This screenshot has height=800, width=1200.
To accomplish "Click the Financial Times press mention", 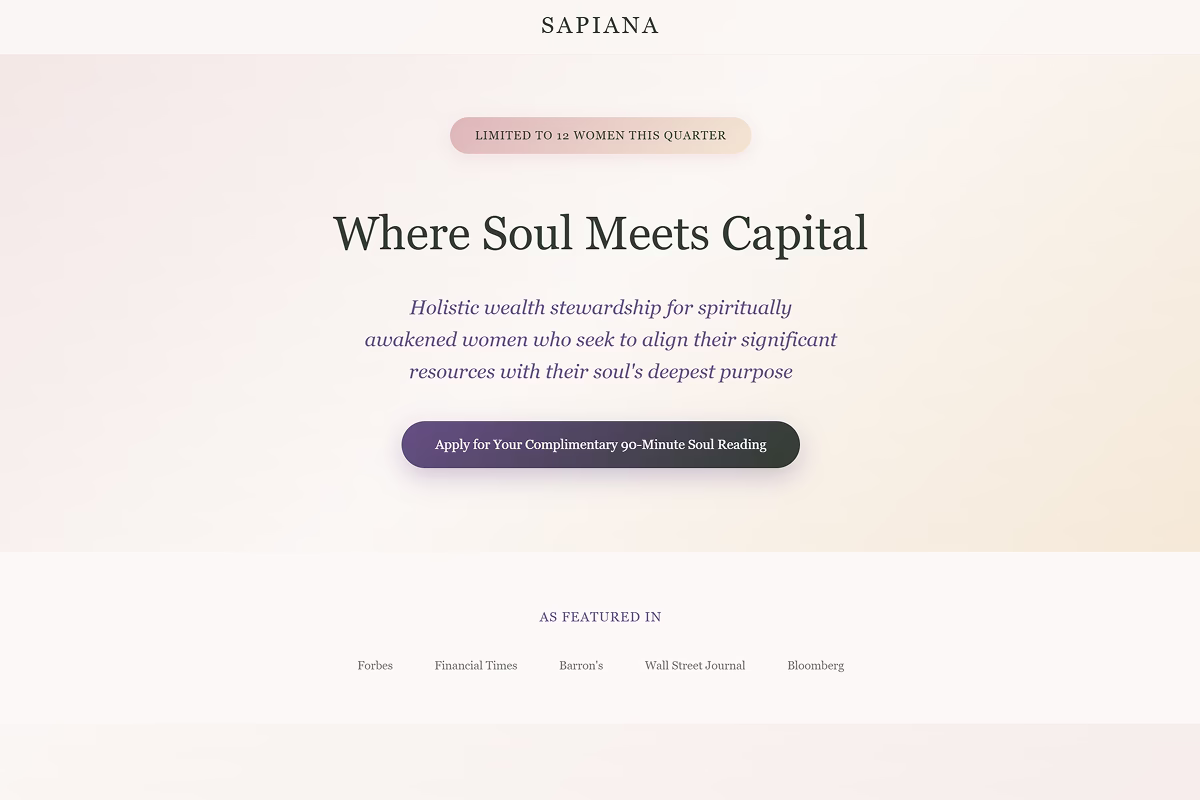I will (475, 665).
